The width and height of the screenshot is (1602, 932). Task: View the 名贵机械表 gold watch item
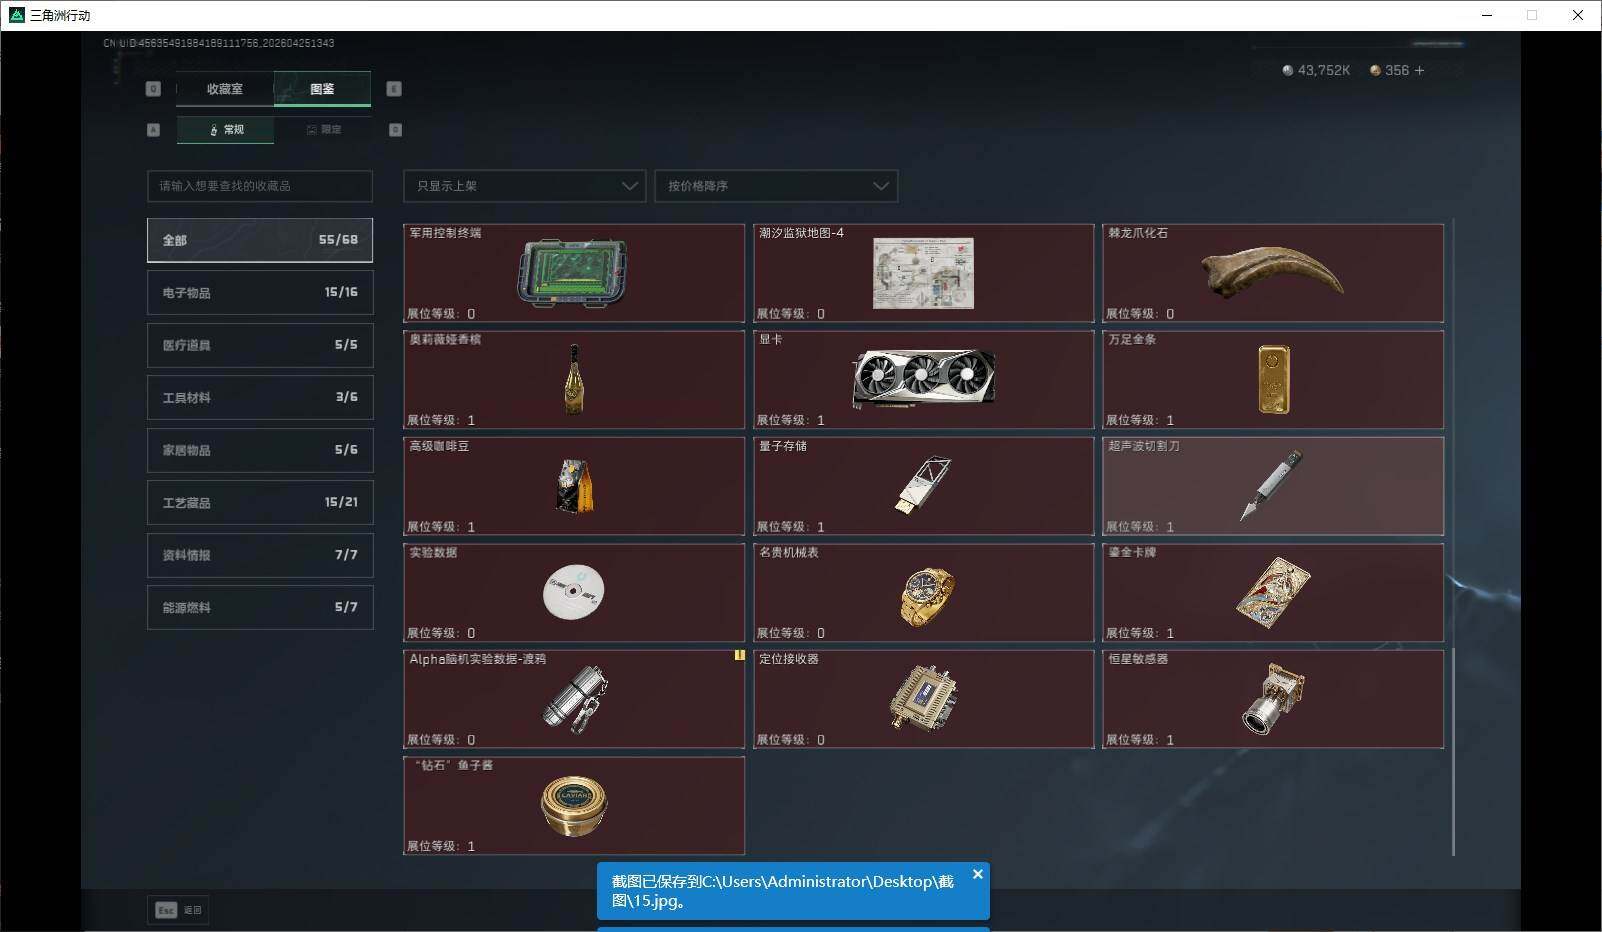(x=923, y=593)
